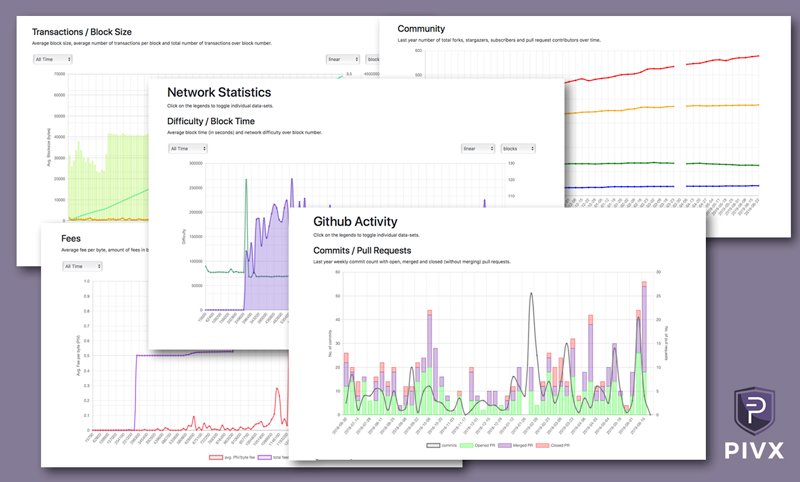
Task: Toggle the Opened PR legend entry
Action: coord(478,445)
